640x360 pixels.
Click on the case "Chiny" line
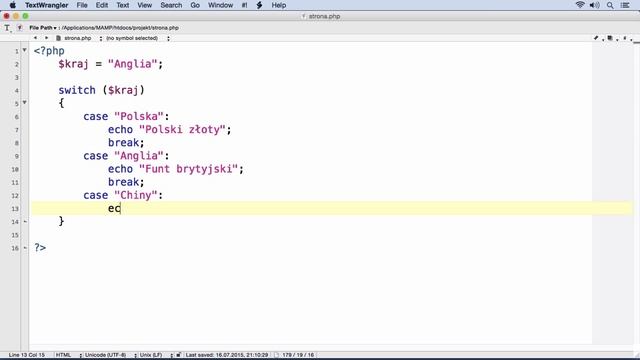(x=123, y=196)
